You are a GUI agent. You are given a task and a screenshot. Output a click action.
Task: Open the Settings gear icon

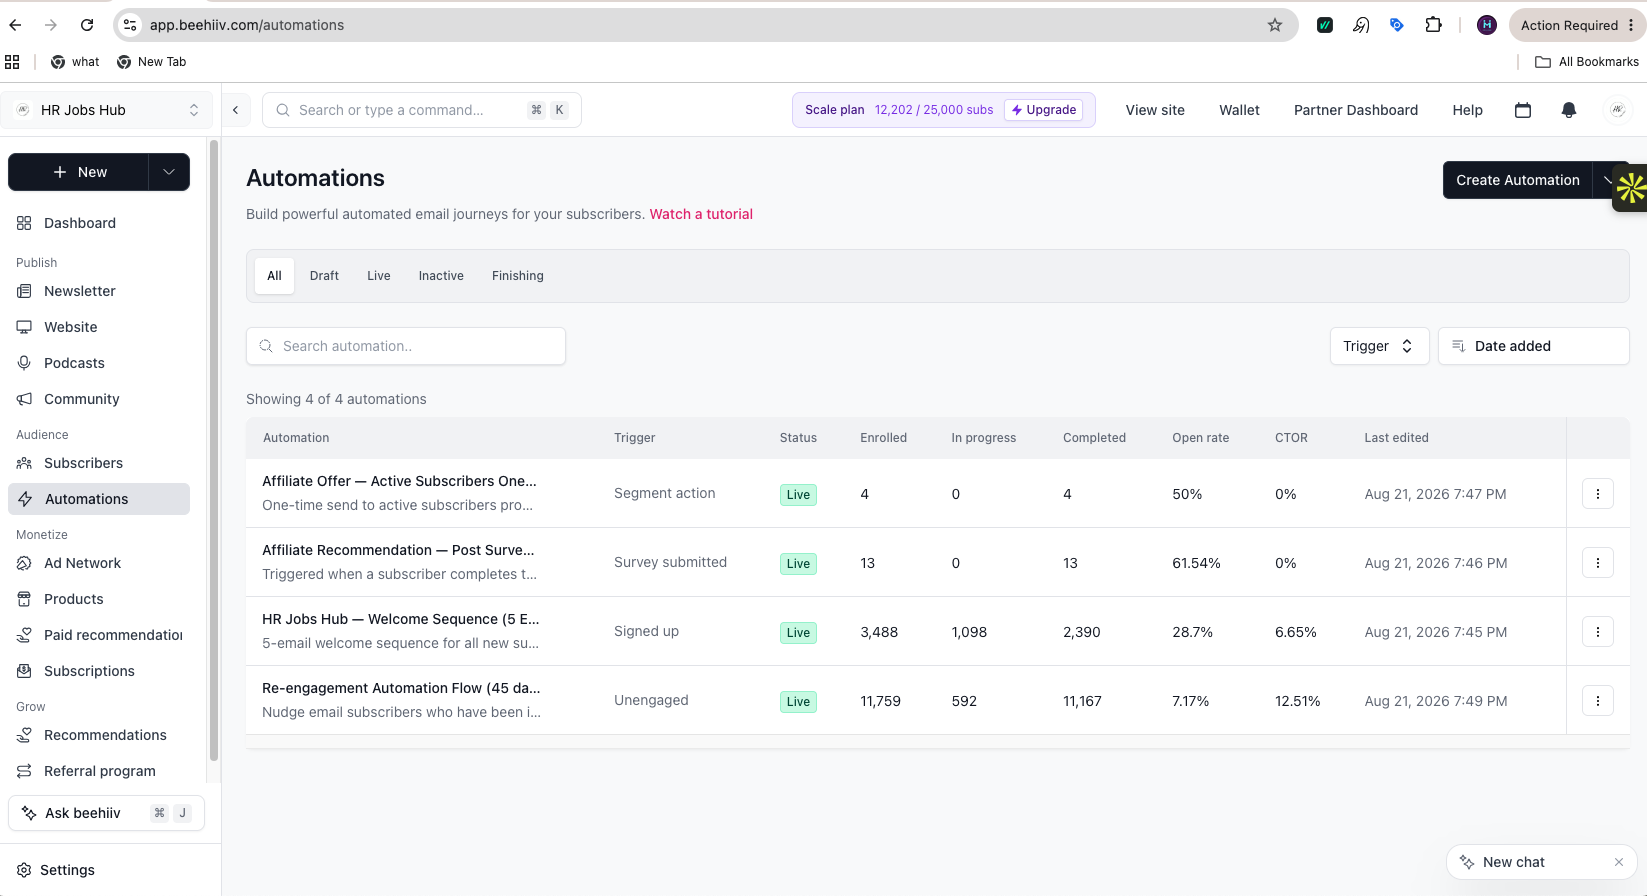tap(24, 870)
